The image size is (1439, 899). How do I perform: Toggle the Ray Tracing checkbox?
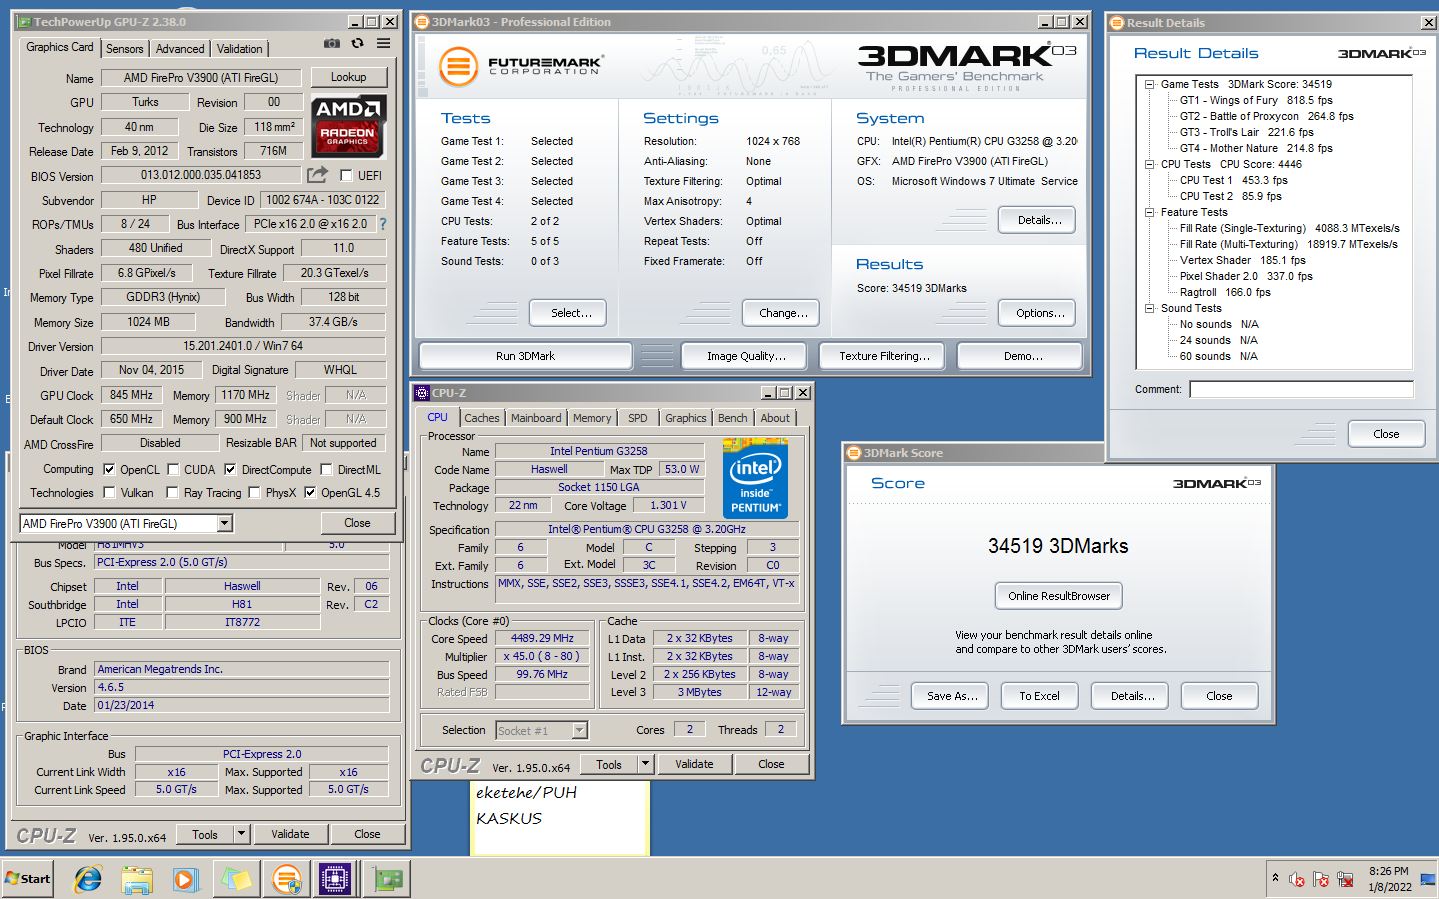coord(172,492)
